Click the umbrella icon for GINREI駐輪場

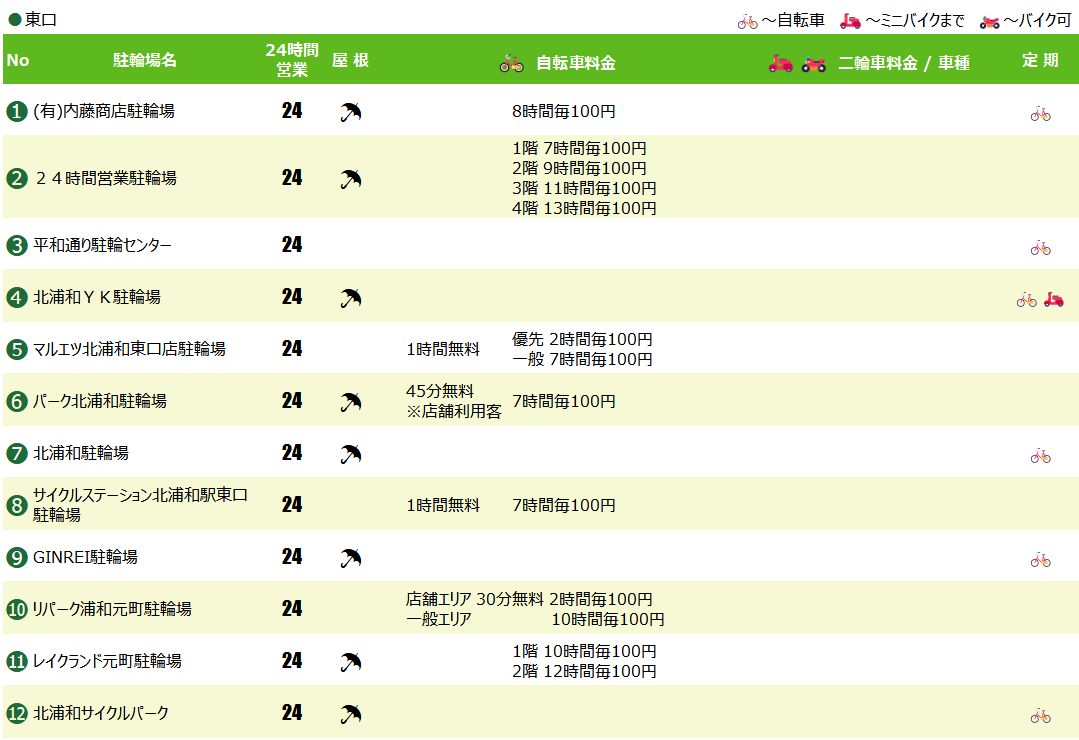tap(351, 558)
